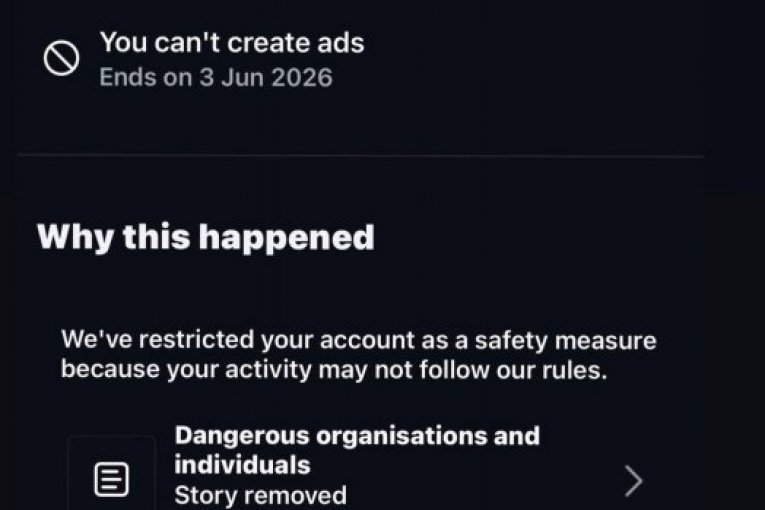
Task: Click the "We've restricted your account" text line
Action: pos(359,340)
